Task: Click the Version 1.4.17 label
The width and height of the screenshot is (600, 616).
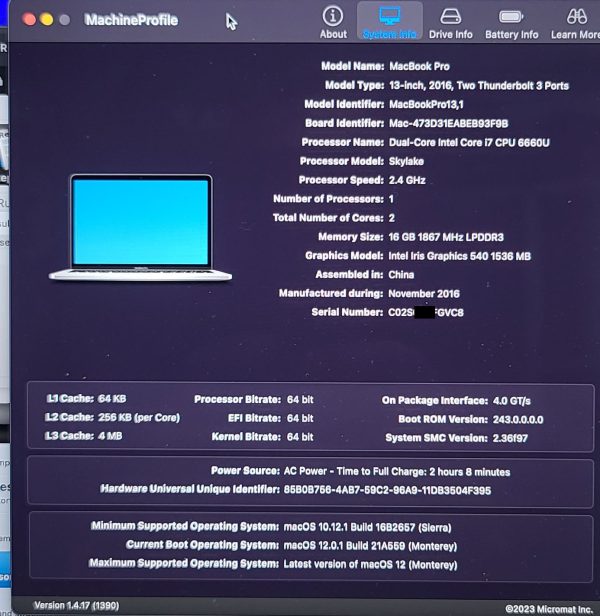Action: pos(76,605)
